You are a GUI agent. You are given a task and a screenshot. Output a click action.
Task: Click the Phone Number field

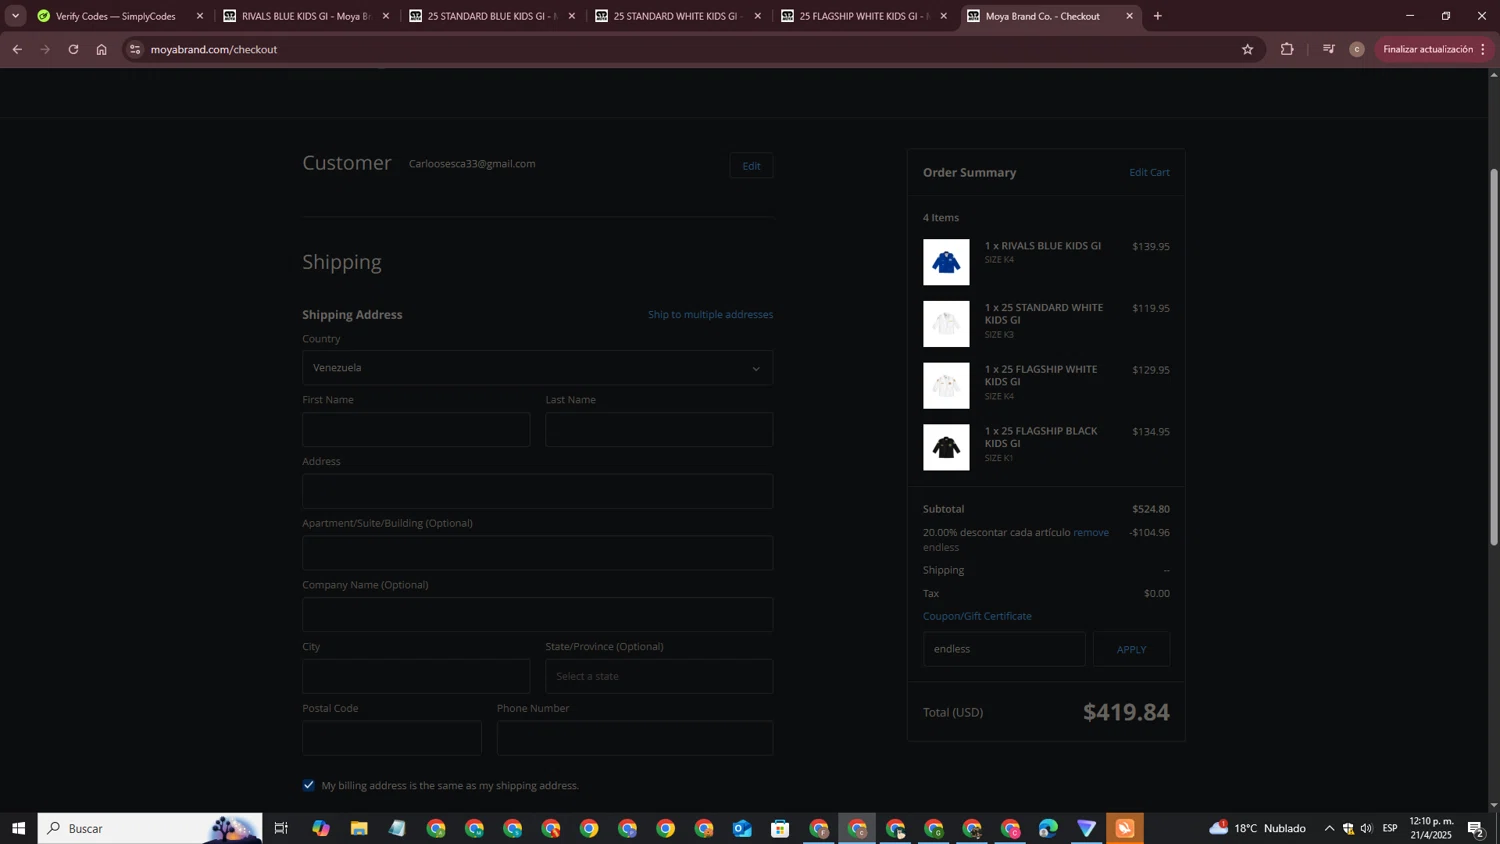coord(635,738)
